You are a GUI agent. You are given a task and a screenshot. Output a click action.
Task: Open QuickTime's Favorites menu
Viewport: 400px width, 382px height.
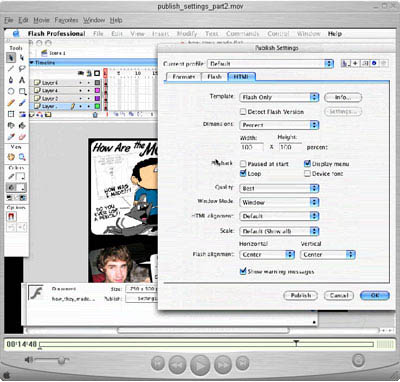66,20
